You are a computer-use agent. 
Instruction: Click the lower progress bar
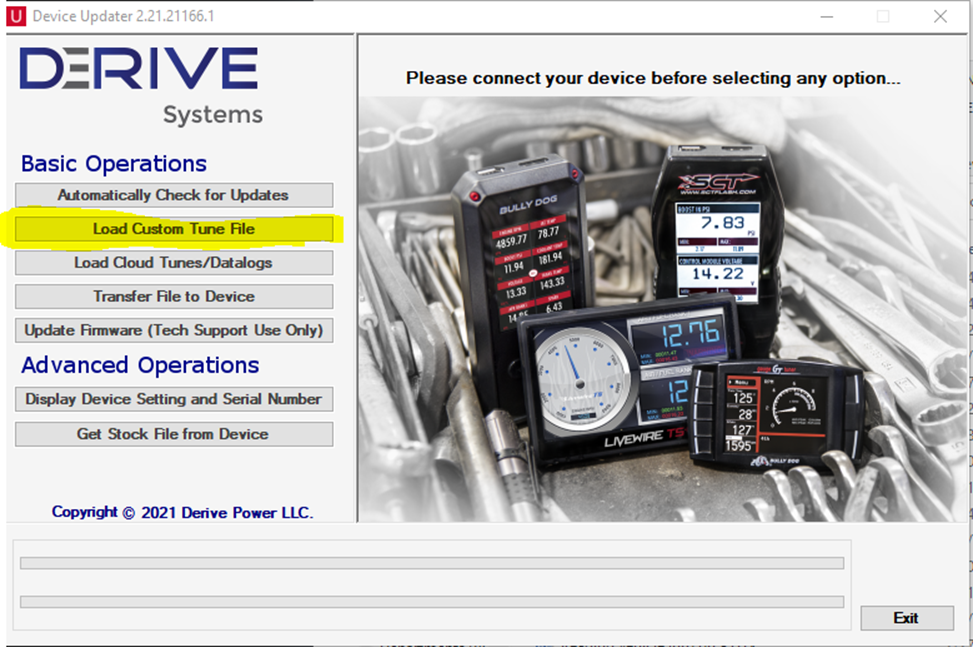[432, 602]
